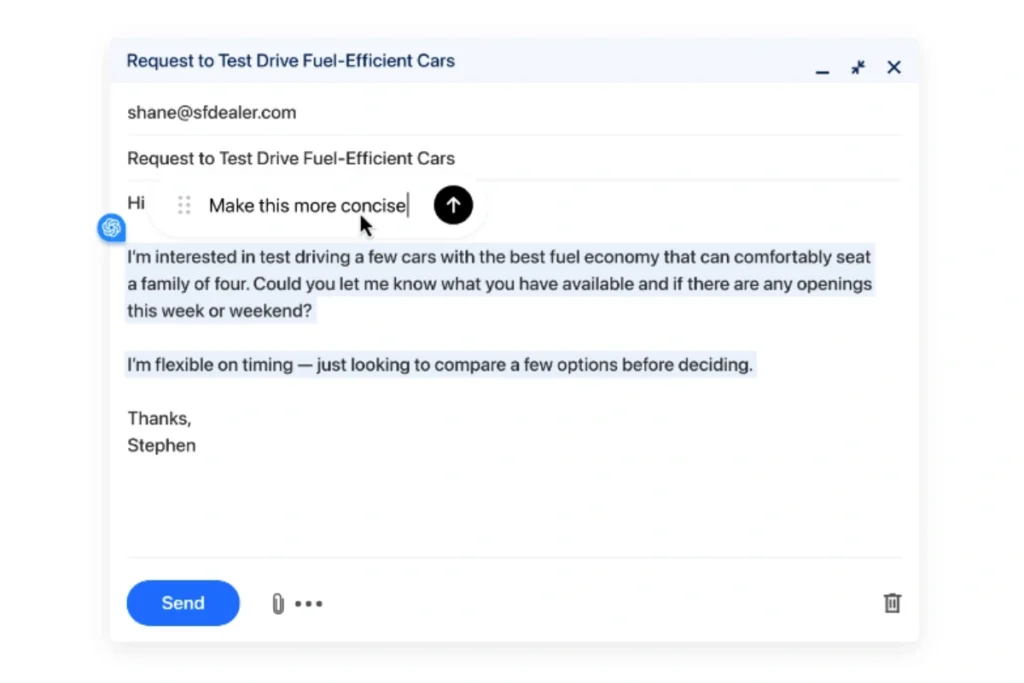Minimize the email compose window
This screenshot has height=683, width=1024.
[x=822, y=69]
